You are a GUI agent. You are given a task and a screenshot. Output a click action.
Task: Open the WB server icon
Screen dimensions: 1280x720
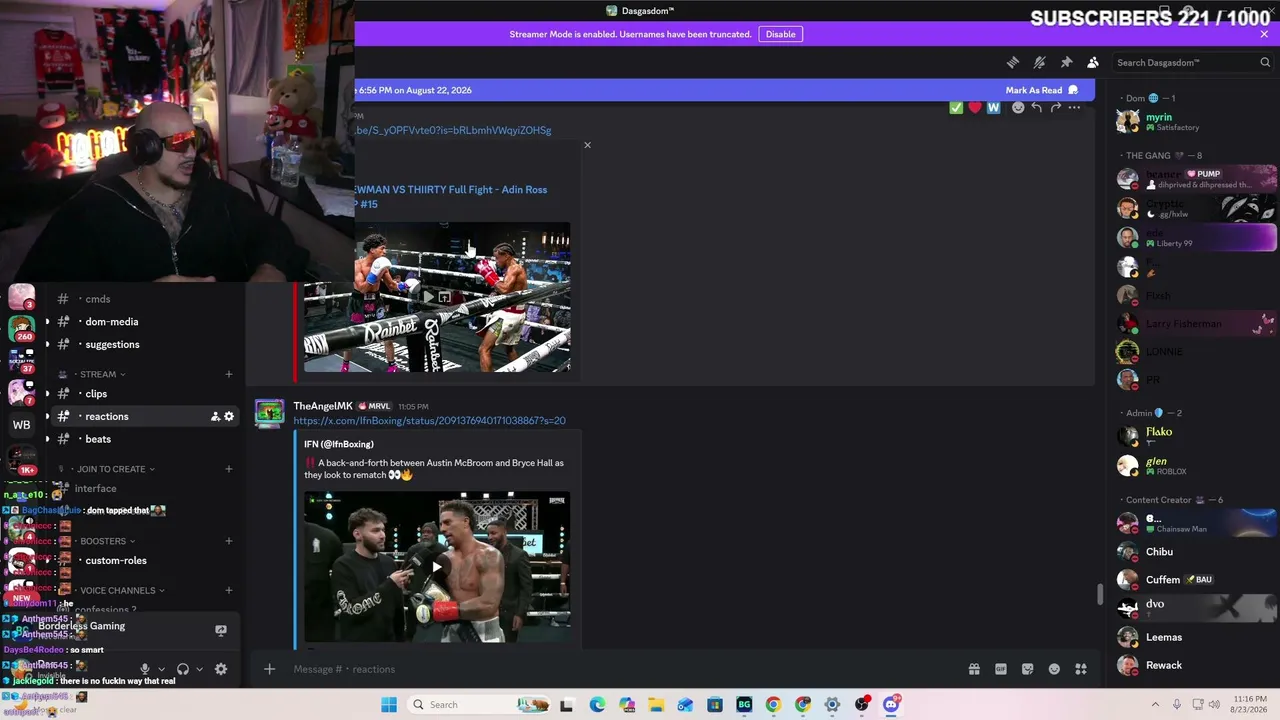point(21,425)
